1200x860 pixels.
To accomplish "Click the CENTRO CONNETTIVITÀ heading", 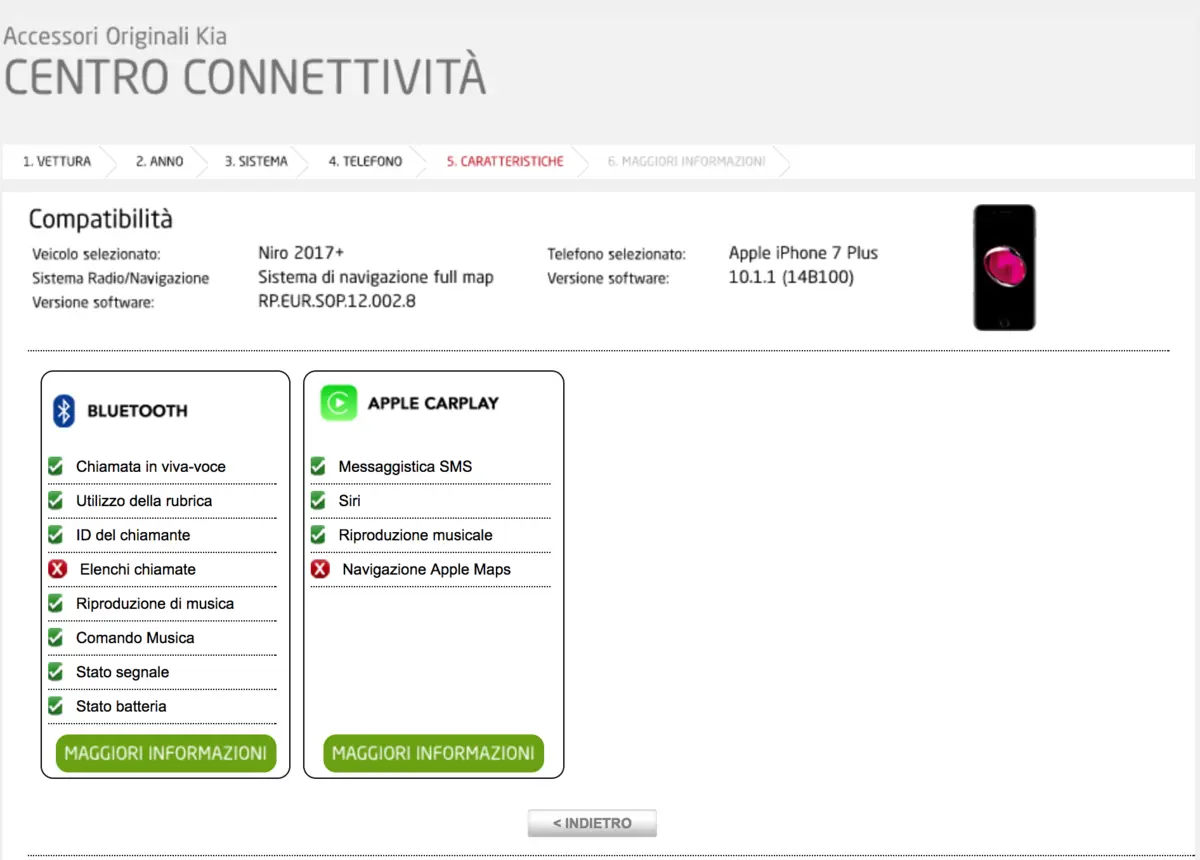I will pos(245,78).
